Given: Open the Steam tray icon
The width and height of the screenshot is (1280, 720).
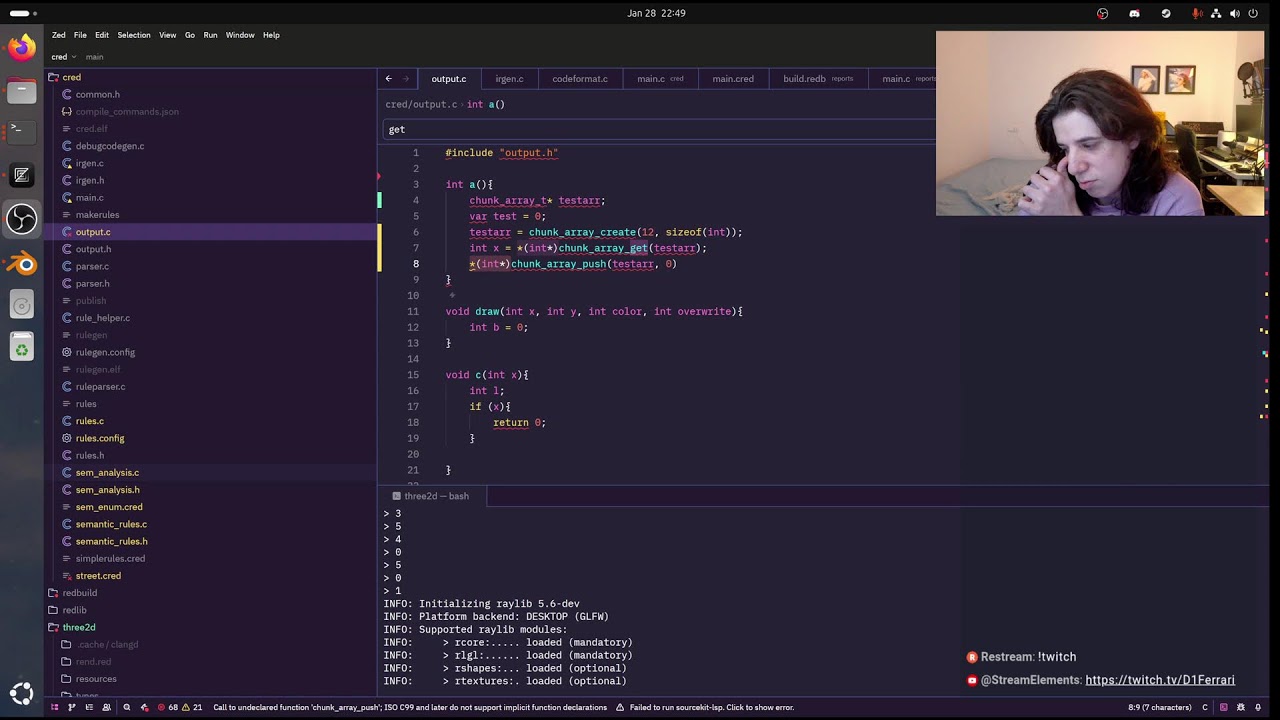Looking at the screenshot, I should [1166, 13].
